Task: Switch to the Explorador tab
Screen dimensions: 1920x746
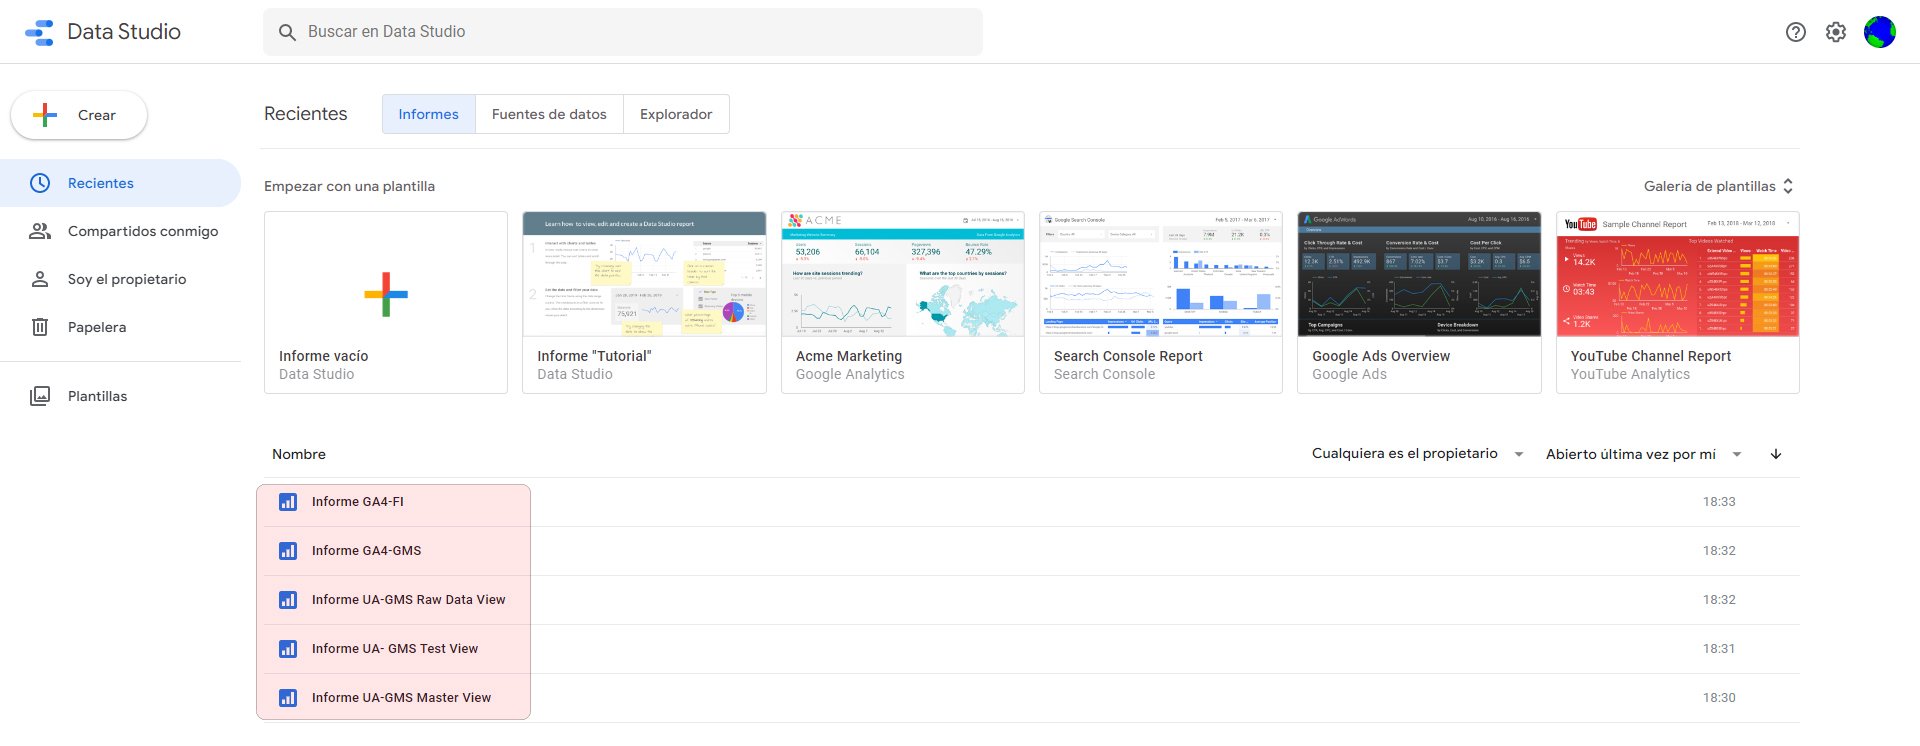Action: (676, 114)
